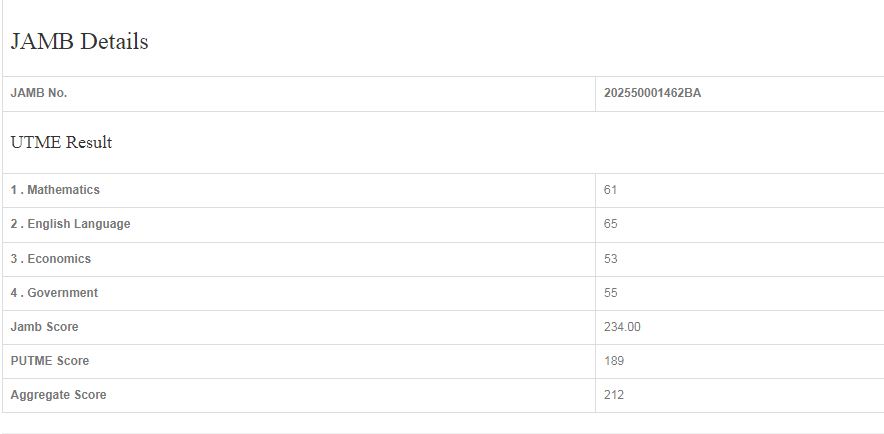Select the Government score 55
Image resolution: width=884 pixels, height=434 pixels.
[610, 293]
